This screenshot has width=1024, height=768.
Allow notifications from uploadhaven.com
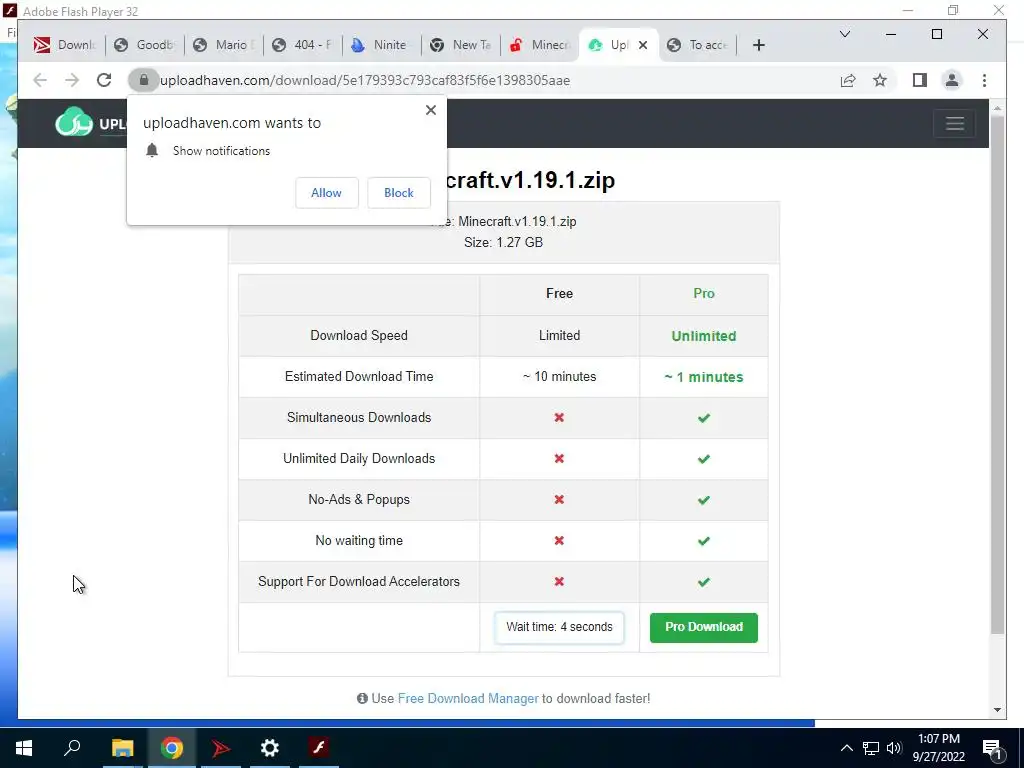(x=327, y=193)
